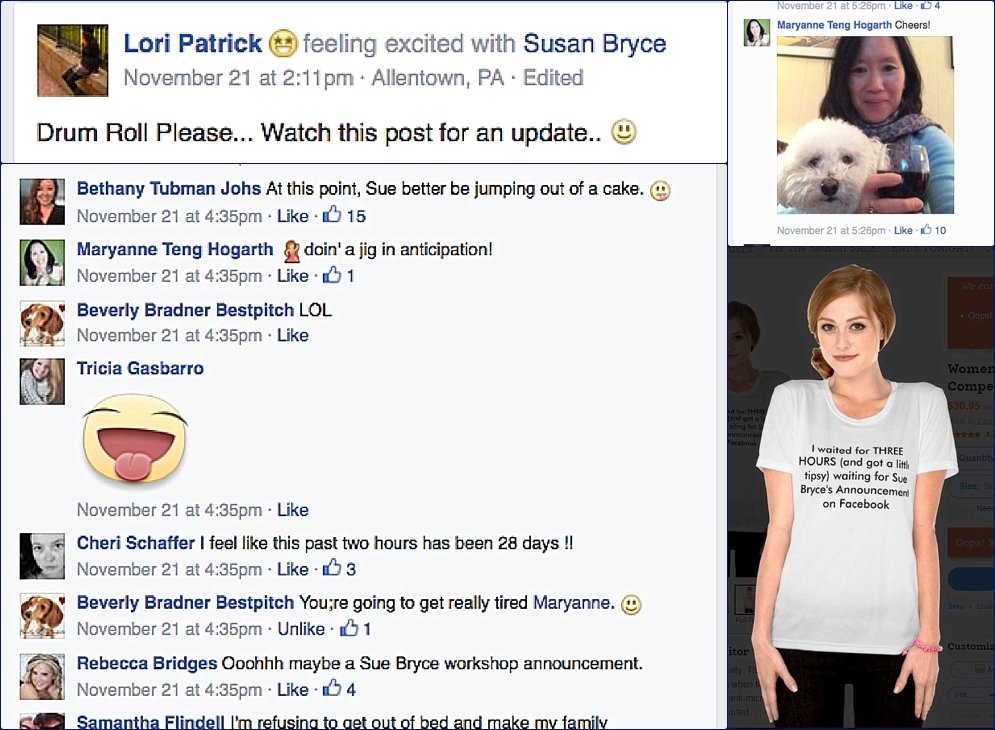Open Maryanne Teng Hogarth's name on jig comment

[175, 249]
